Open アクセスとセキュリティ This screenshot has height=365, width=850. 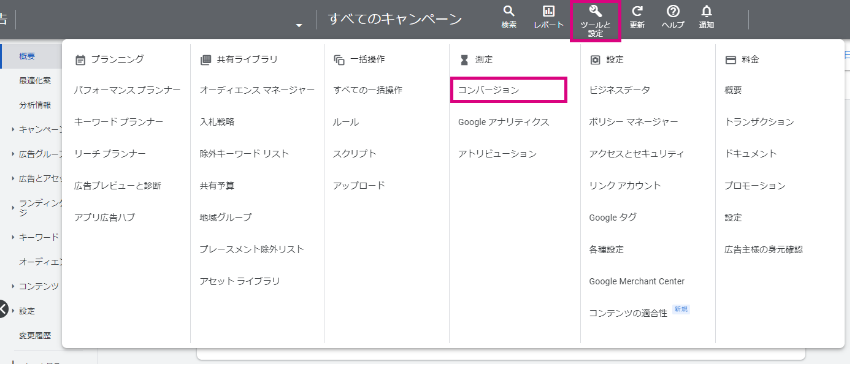click(x=637, y=154)
